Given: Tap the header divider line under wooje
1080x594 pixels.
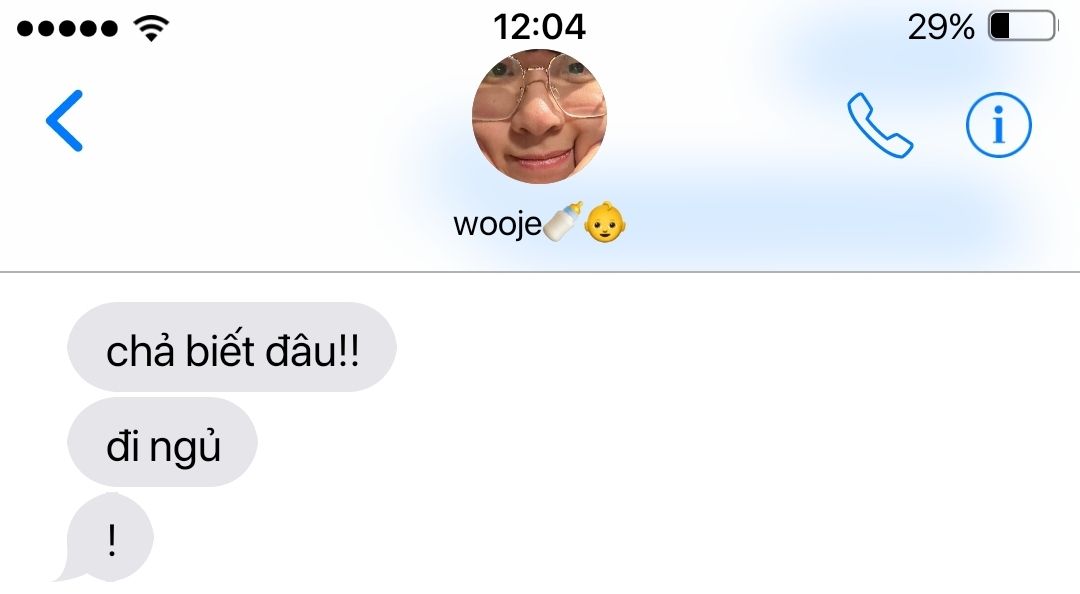Looking at the screenshot, I should click(540, 272).
